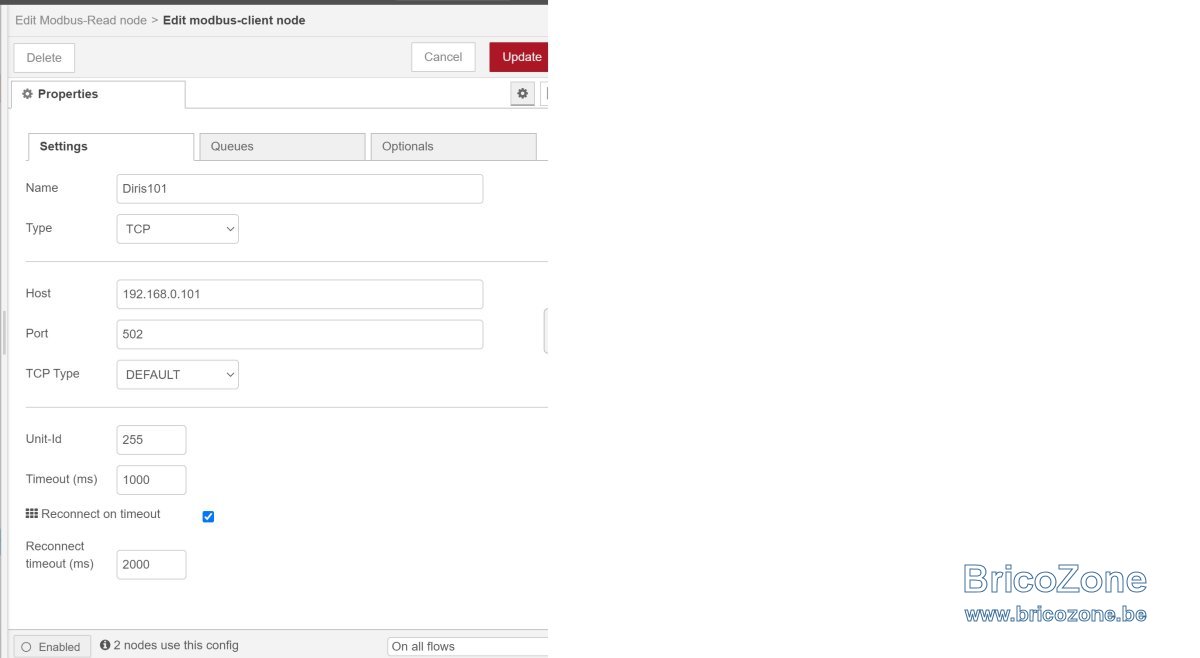Screen dimensions: 1200x658
Task: Click the info icon near nodes usage
Action: coord(105,645)
